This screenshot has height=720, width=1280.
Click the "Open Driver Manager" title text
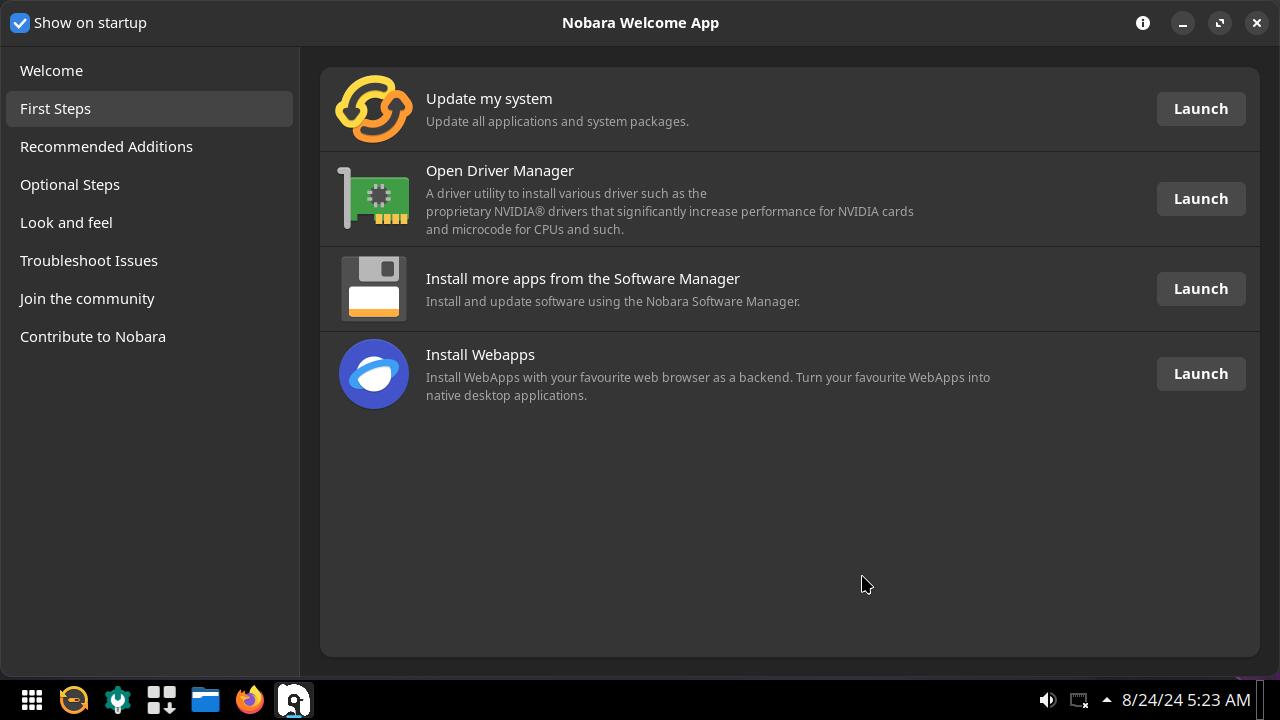tap(500, 171)
